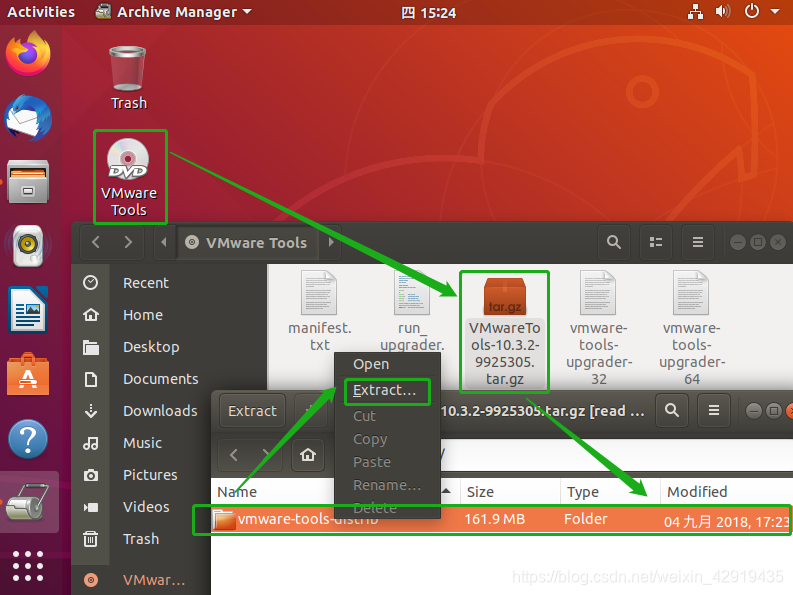Viewport: 793px width, 595px height.
Task: Open Archive Manager hamburger menu
Action: point(714,410)
